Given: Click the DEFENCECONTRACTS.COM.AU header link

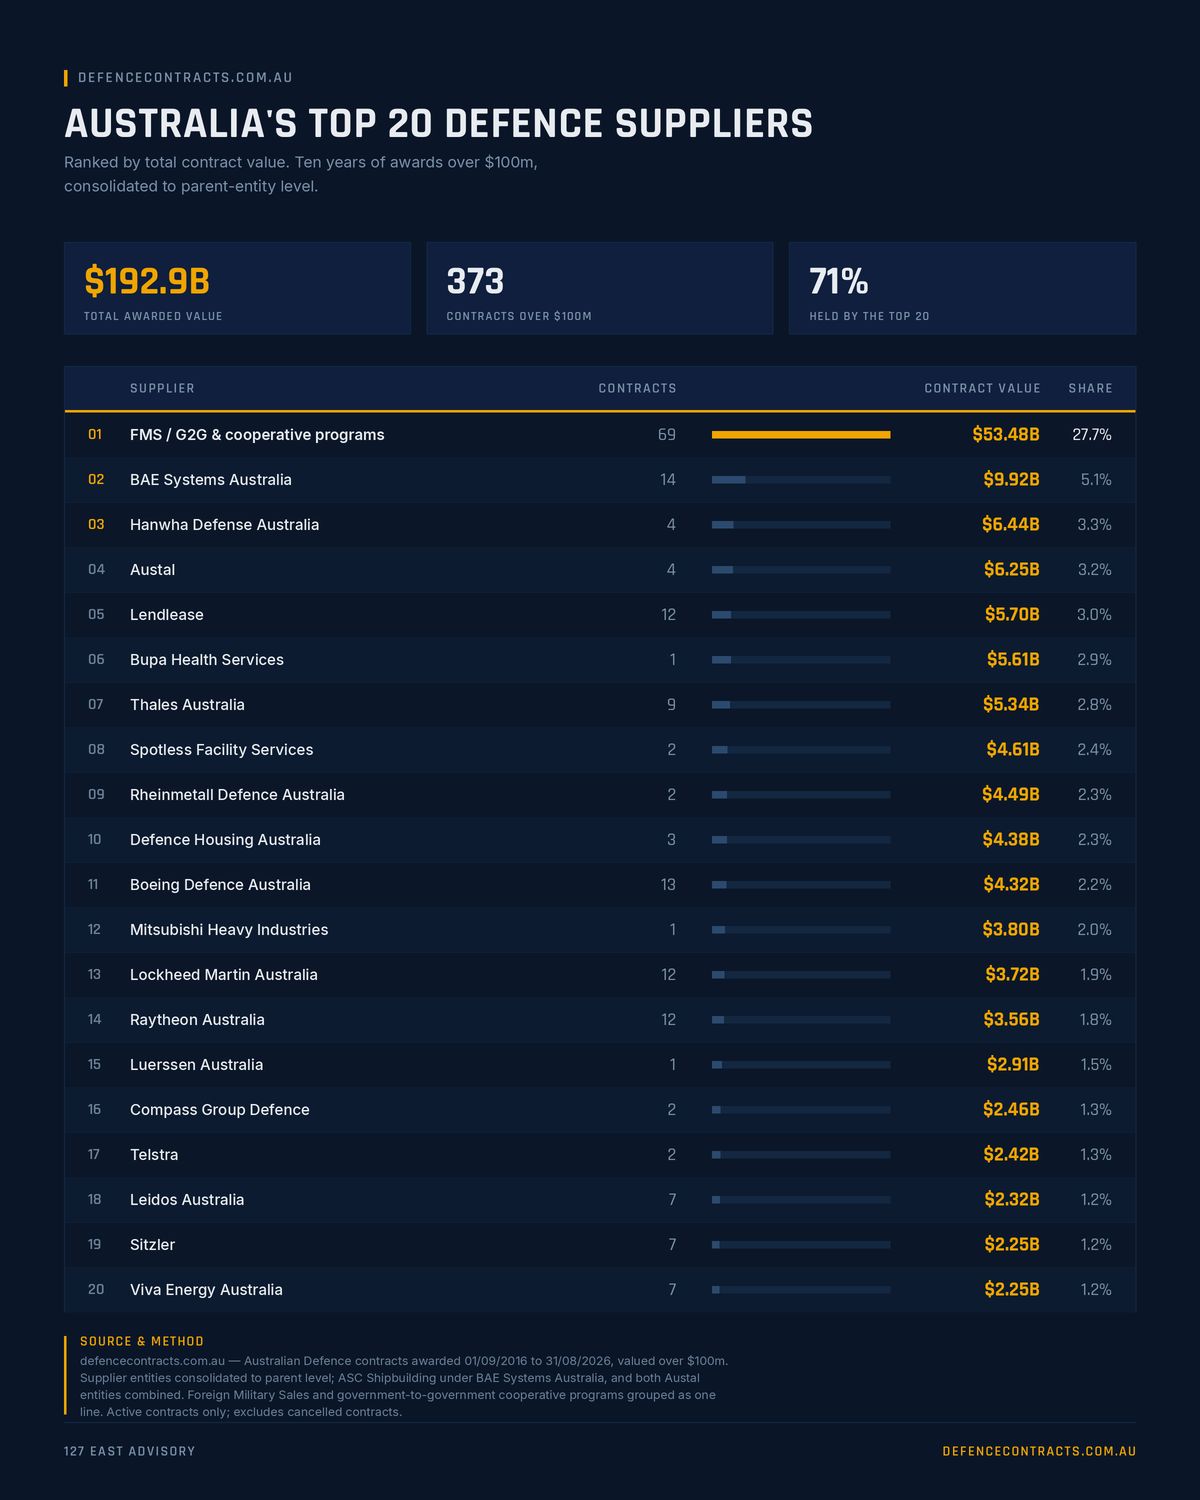Looking at the screenshot, I should coord(185,78).
